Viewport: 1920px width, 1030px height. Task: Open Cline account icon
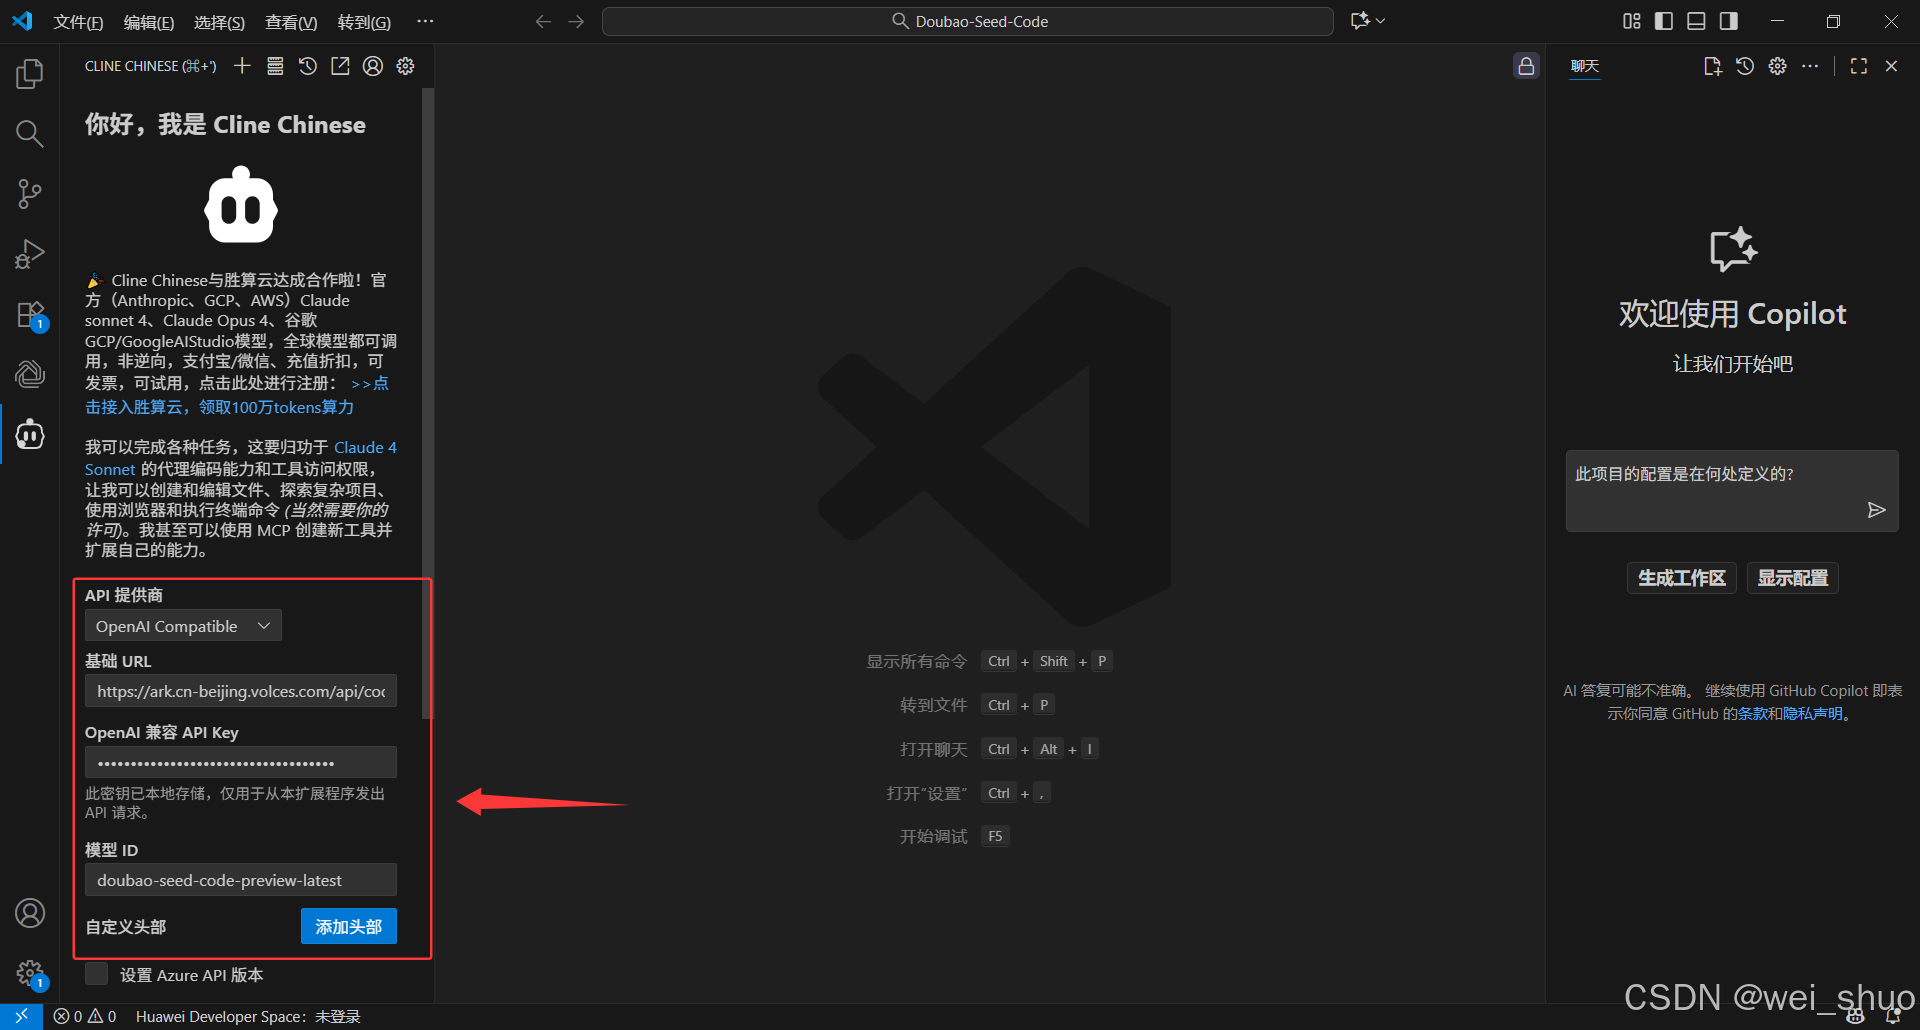[x=373, y=66]
